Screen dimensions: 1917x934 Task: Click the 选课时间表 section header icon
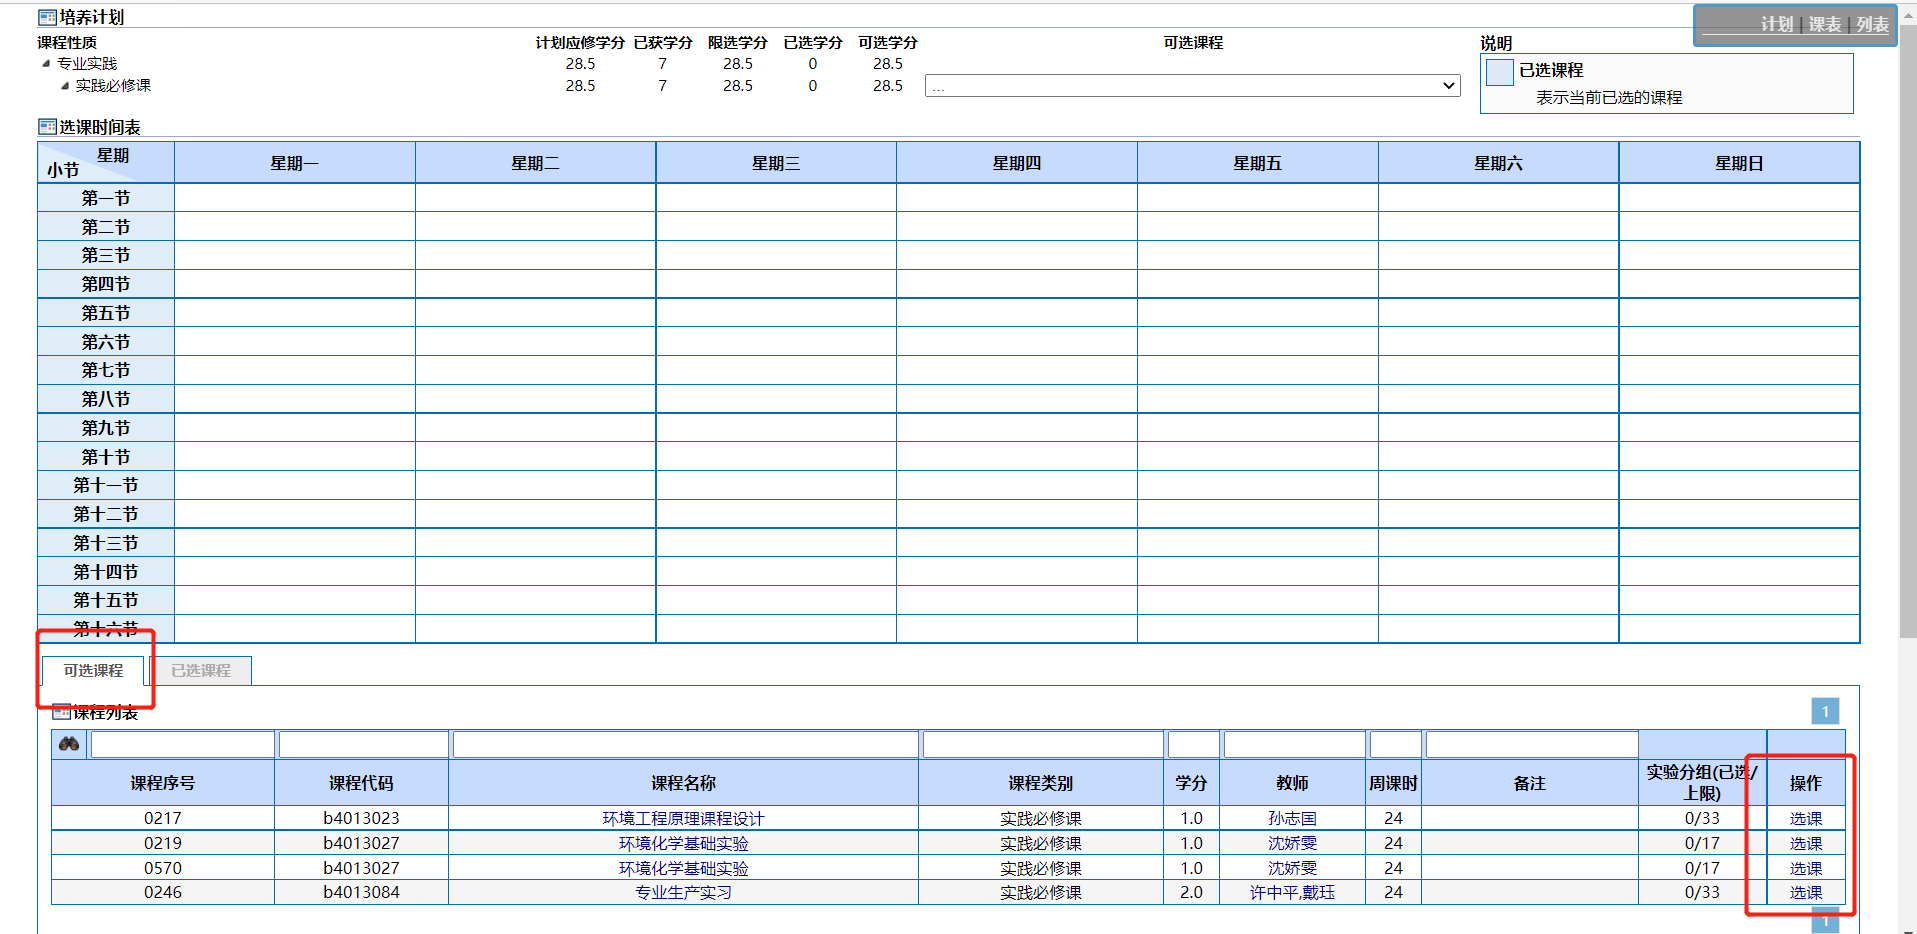pyautogui.click(x=47, y=127)
